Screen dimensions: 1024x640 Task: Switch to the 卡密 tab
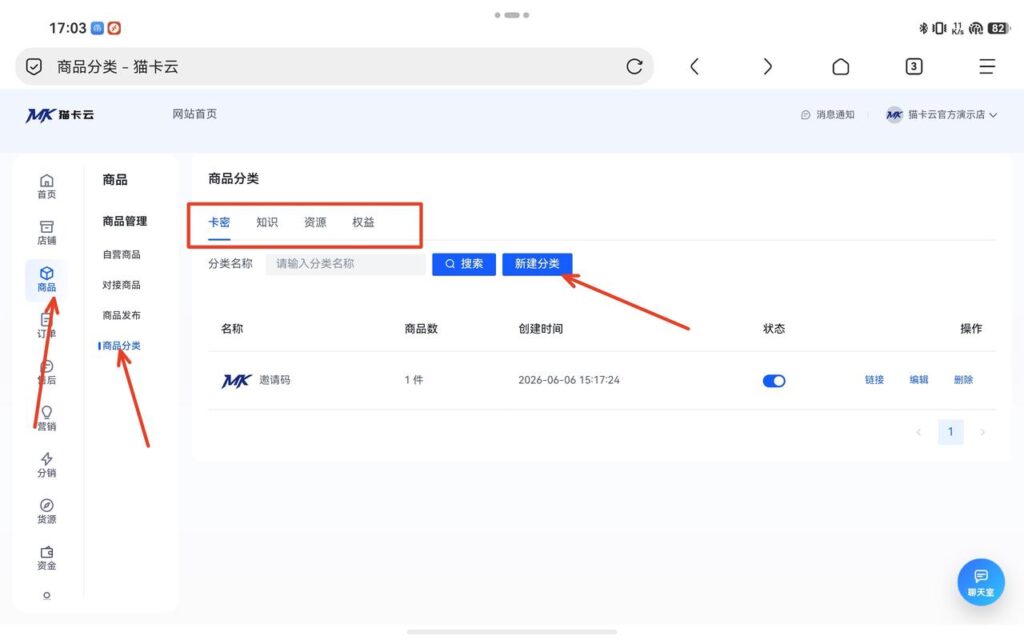pyautogui.click(x=219, y=223)
